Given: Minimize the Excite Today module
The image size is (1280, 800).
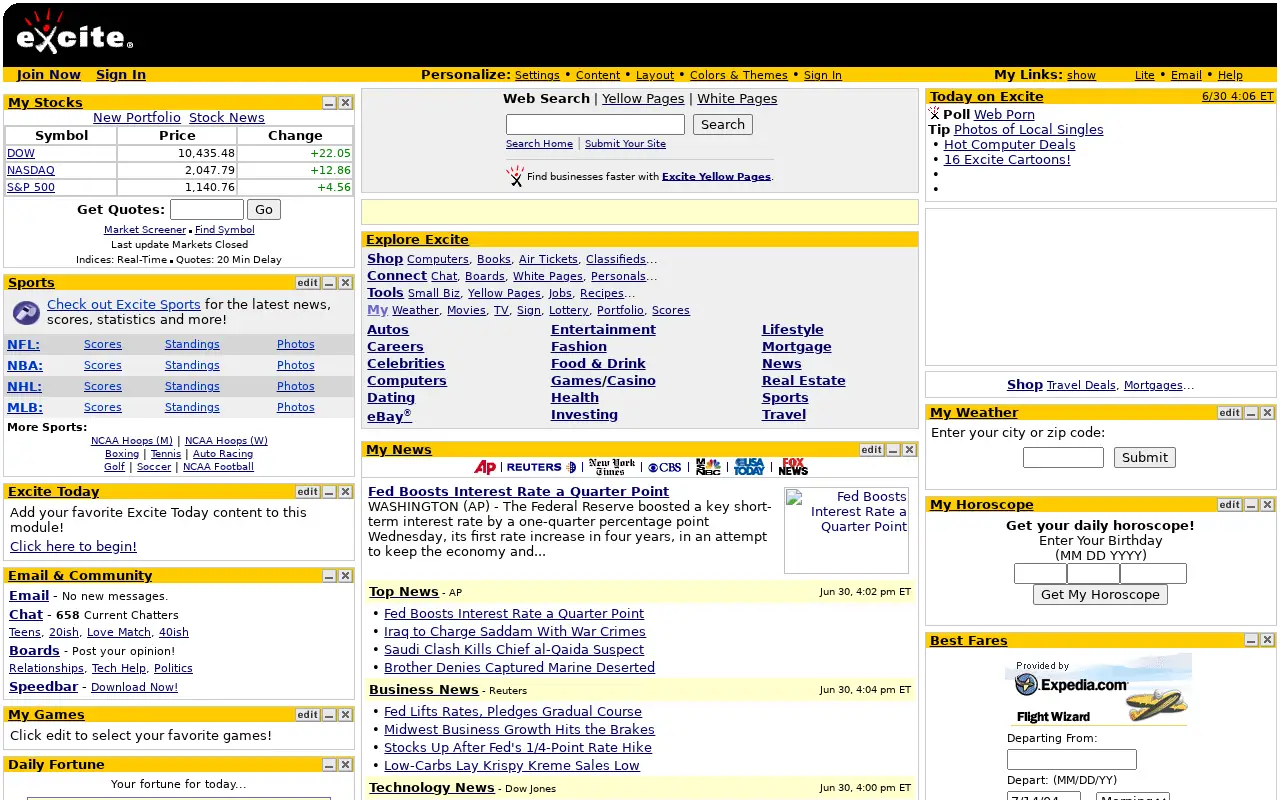Looking at the screenshot, I should (x=329, y=492).
